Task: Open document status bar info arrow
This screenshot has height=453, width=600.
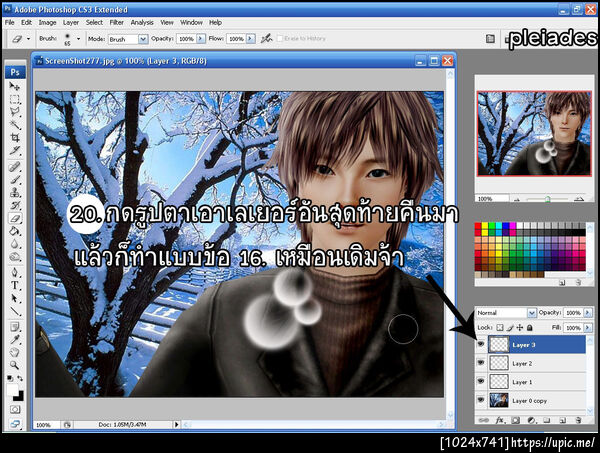Action: click(x=176, y=424)
